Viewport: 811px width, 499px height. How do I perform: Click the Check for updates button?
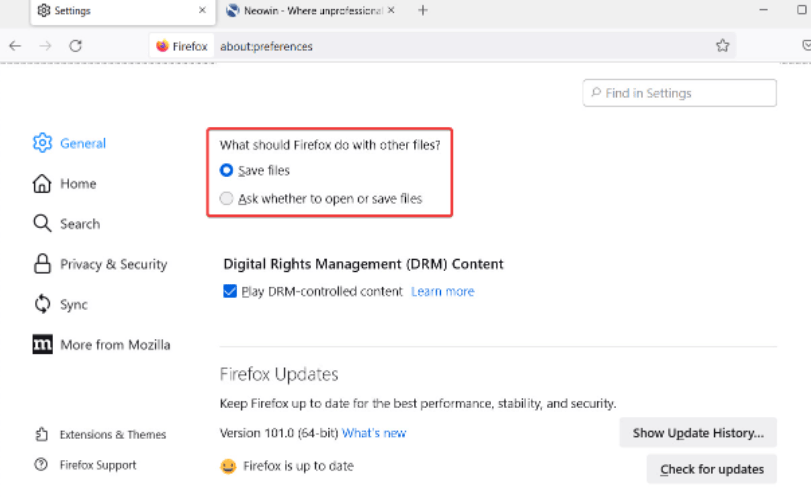tap(711, 468)
